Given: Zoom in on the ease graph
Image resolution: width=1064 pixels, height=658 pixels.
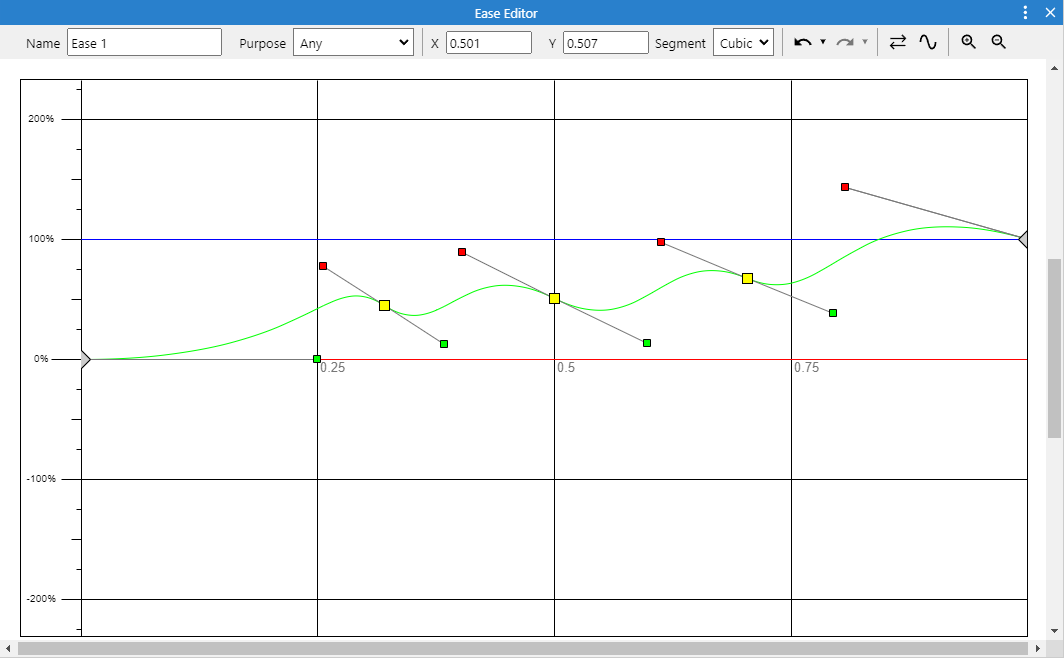Looking at the screenshot, I should point(967,42).
